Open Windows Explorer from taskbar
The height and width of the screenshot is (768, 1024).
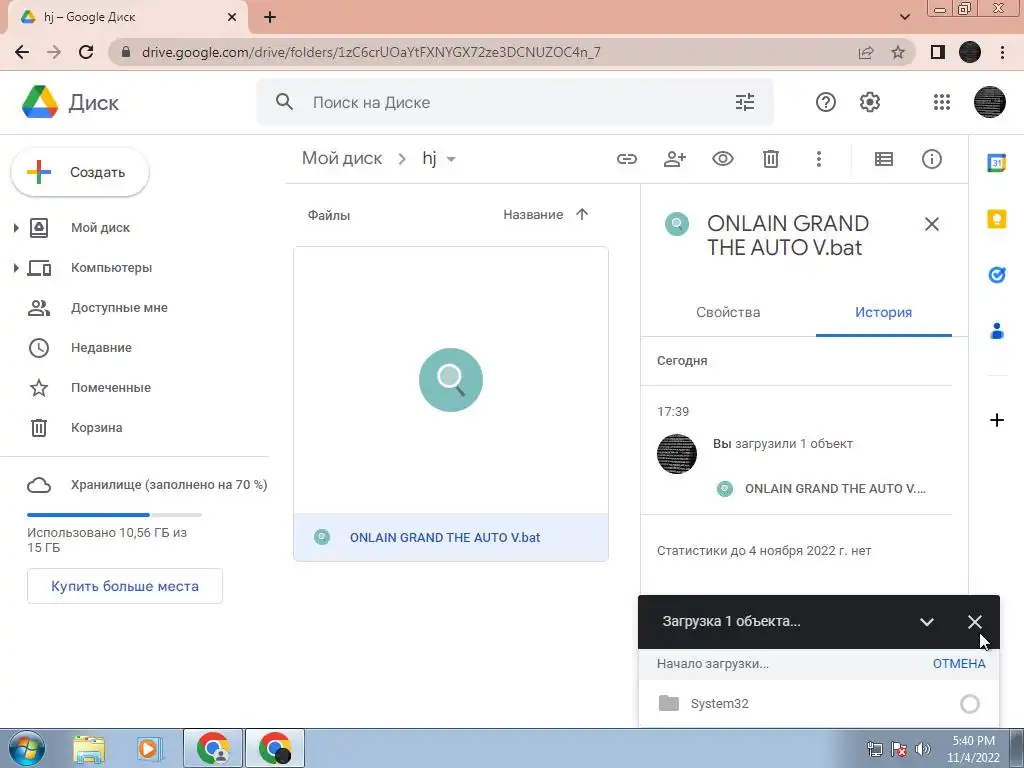[x=89, y=749]
